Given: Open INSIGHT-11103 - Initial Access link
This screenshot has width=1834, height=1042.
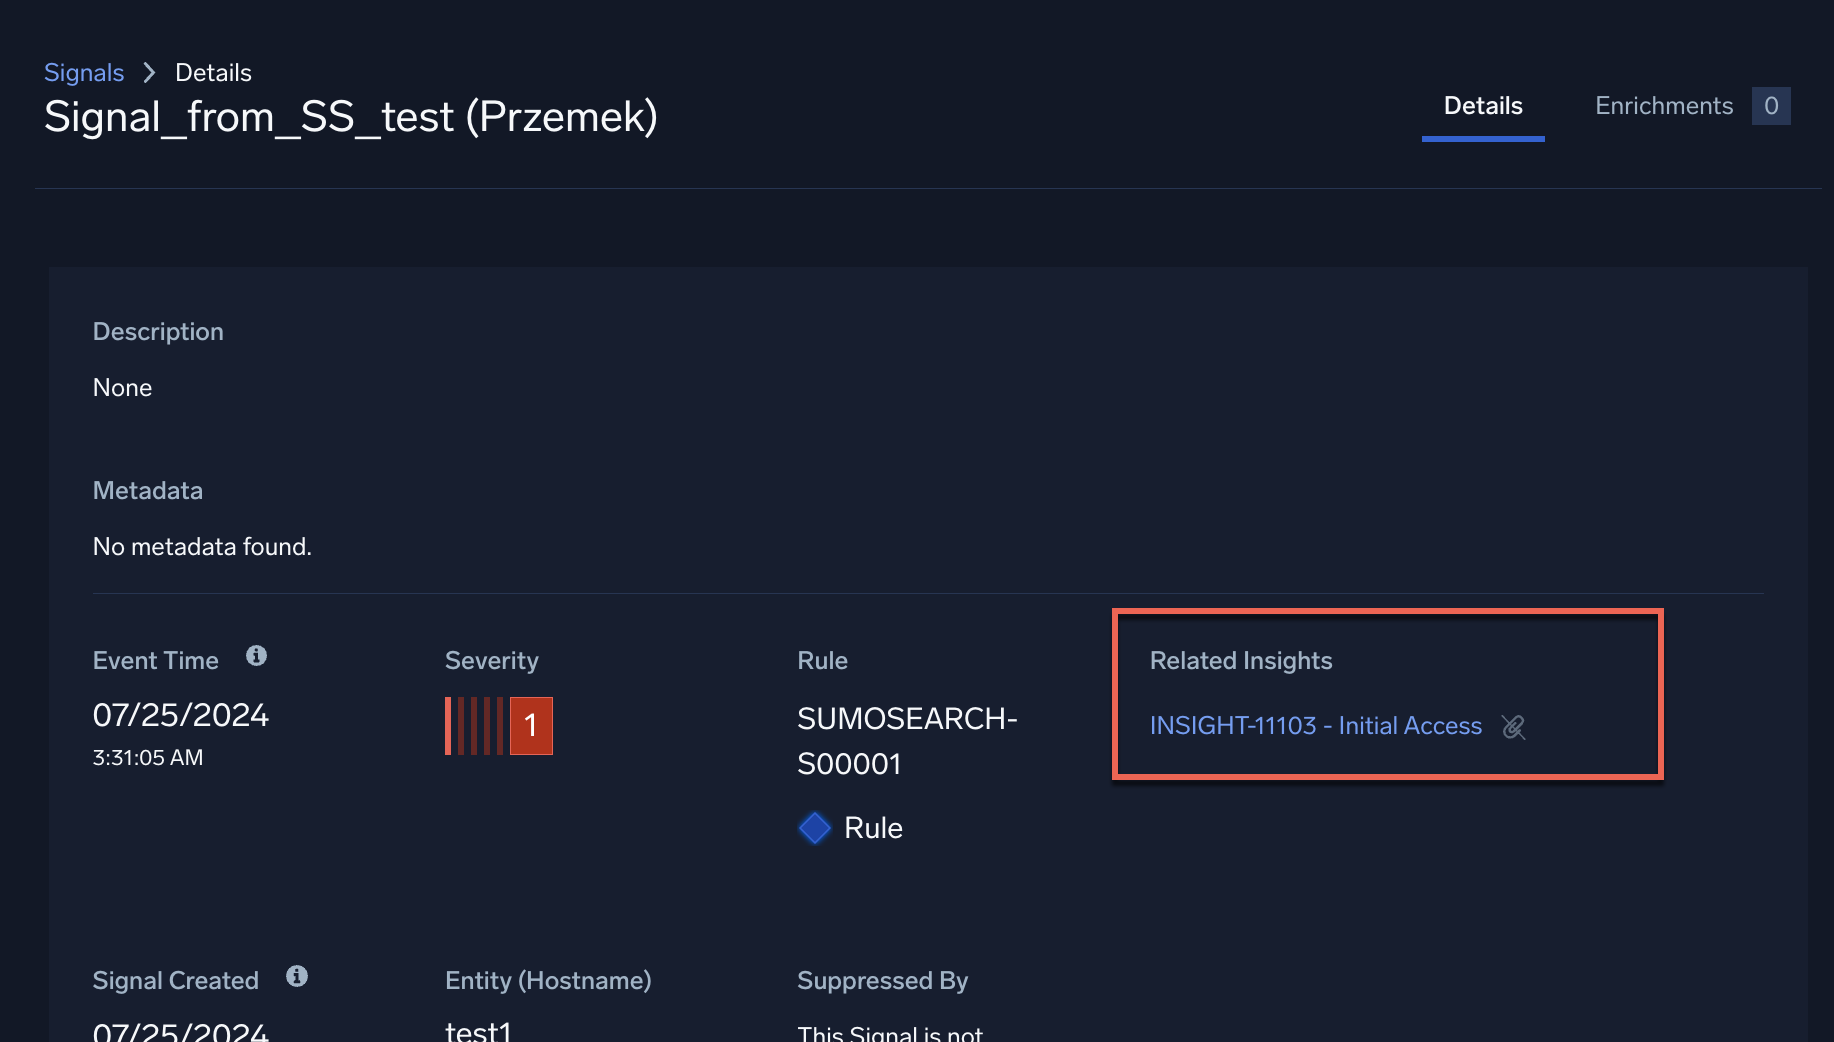Looking at the screenshot, I should 1315,726.
